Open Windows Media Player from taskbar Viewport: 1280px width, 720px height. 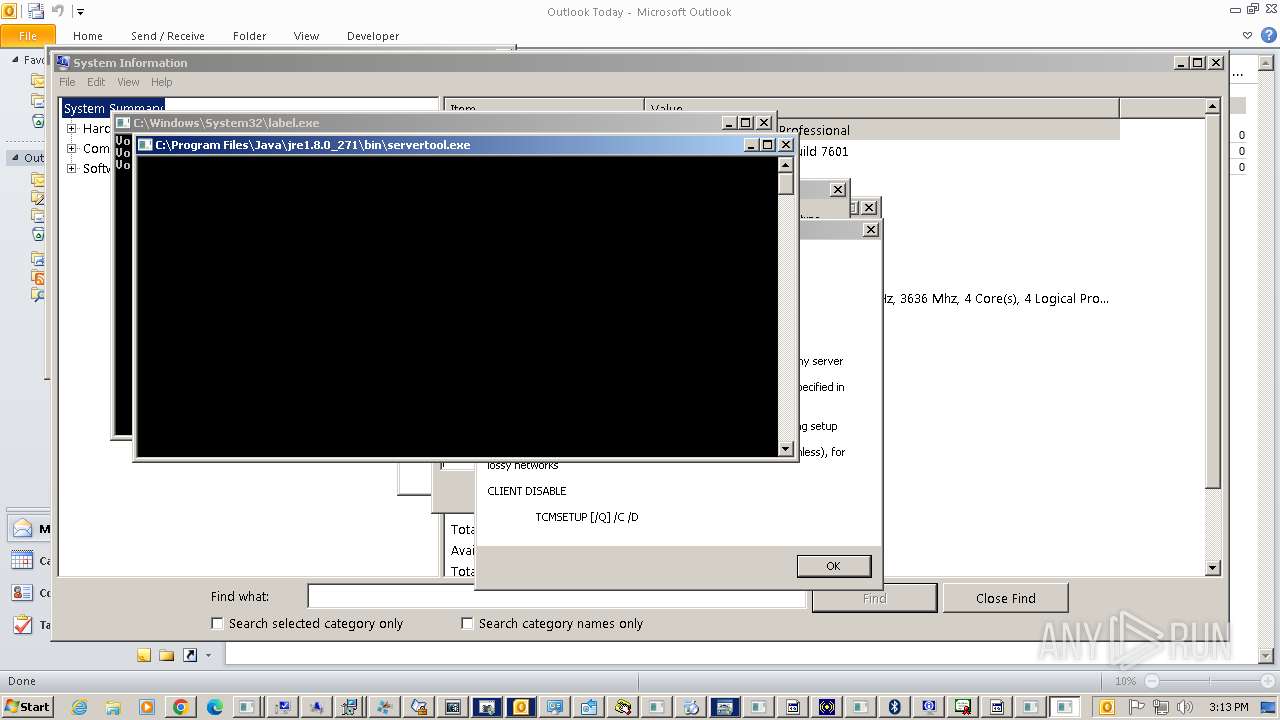[x=147, y=707]
